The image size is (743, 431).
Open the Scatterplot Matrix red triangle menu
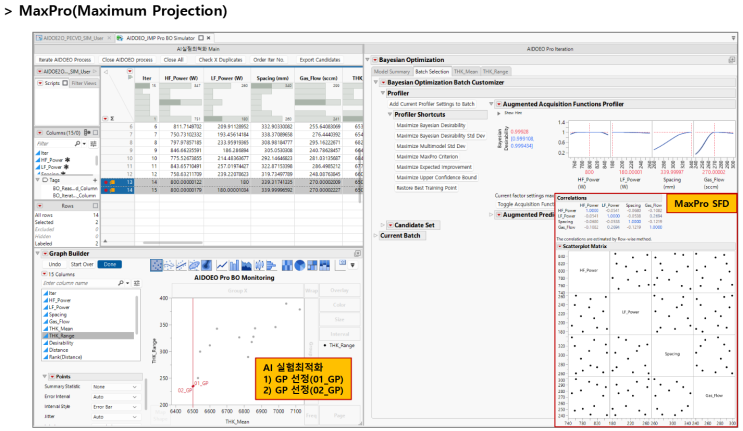(560, 247)
